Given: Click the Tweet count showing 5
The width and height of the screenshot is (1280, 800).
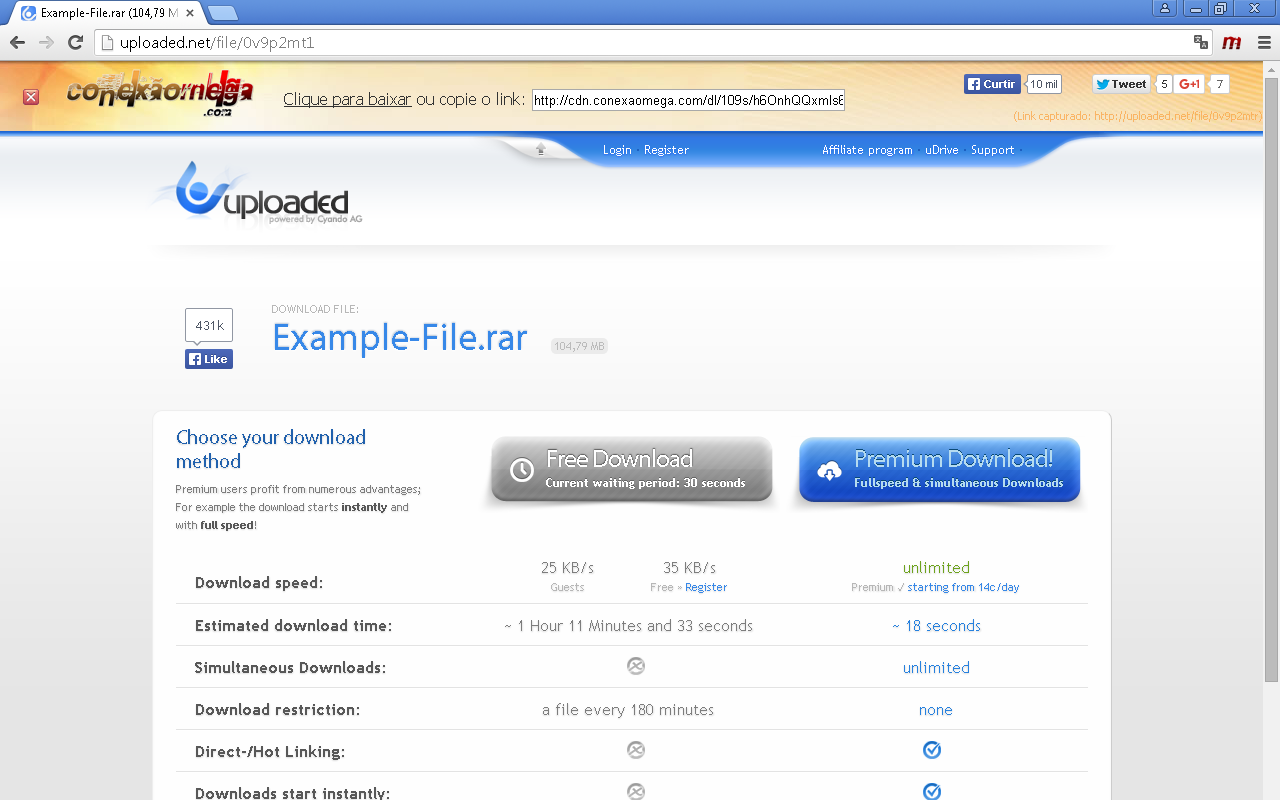Looking at the screenshot, I should [1164, 84].
